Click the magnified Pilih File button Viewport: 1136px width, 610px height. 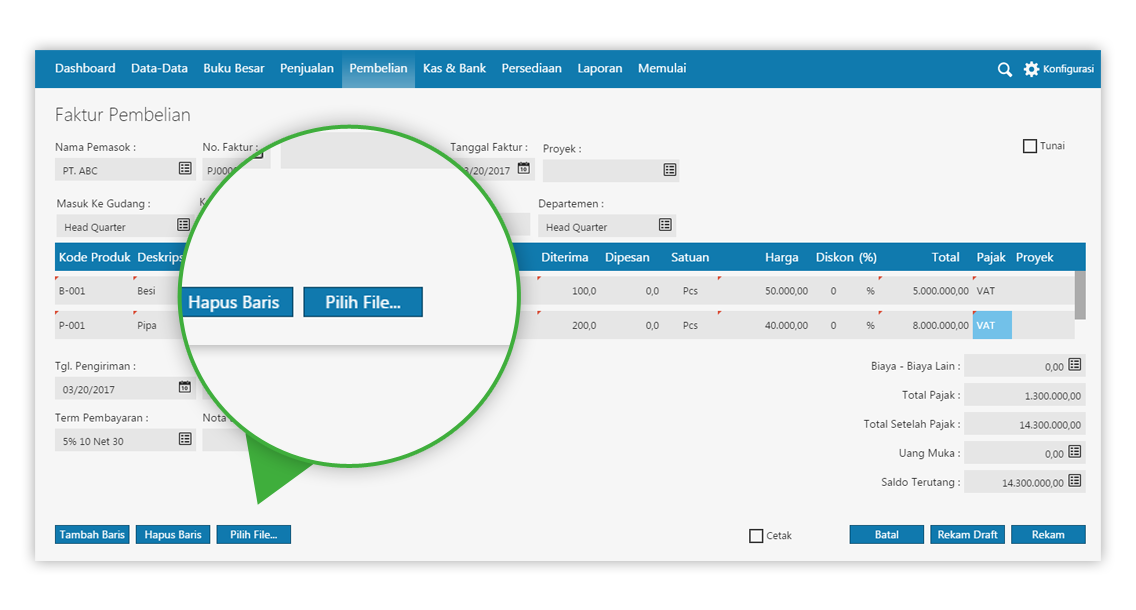coord(362,301)
